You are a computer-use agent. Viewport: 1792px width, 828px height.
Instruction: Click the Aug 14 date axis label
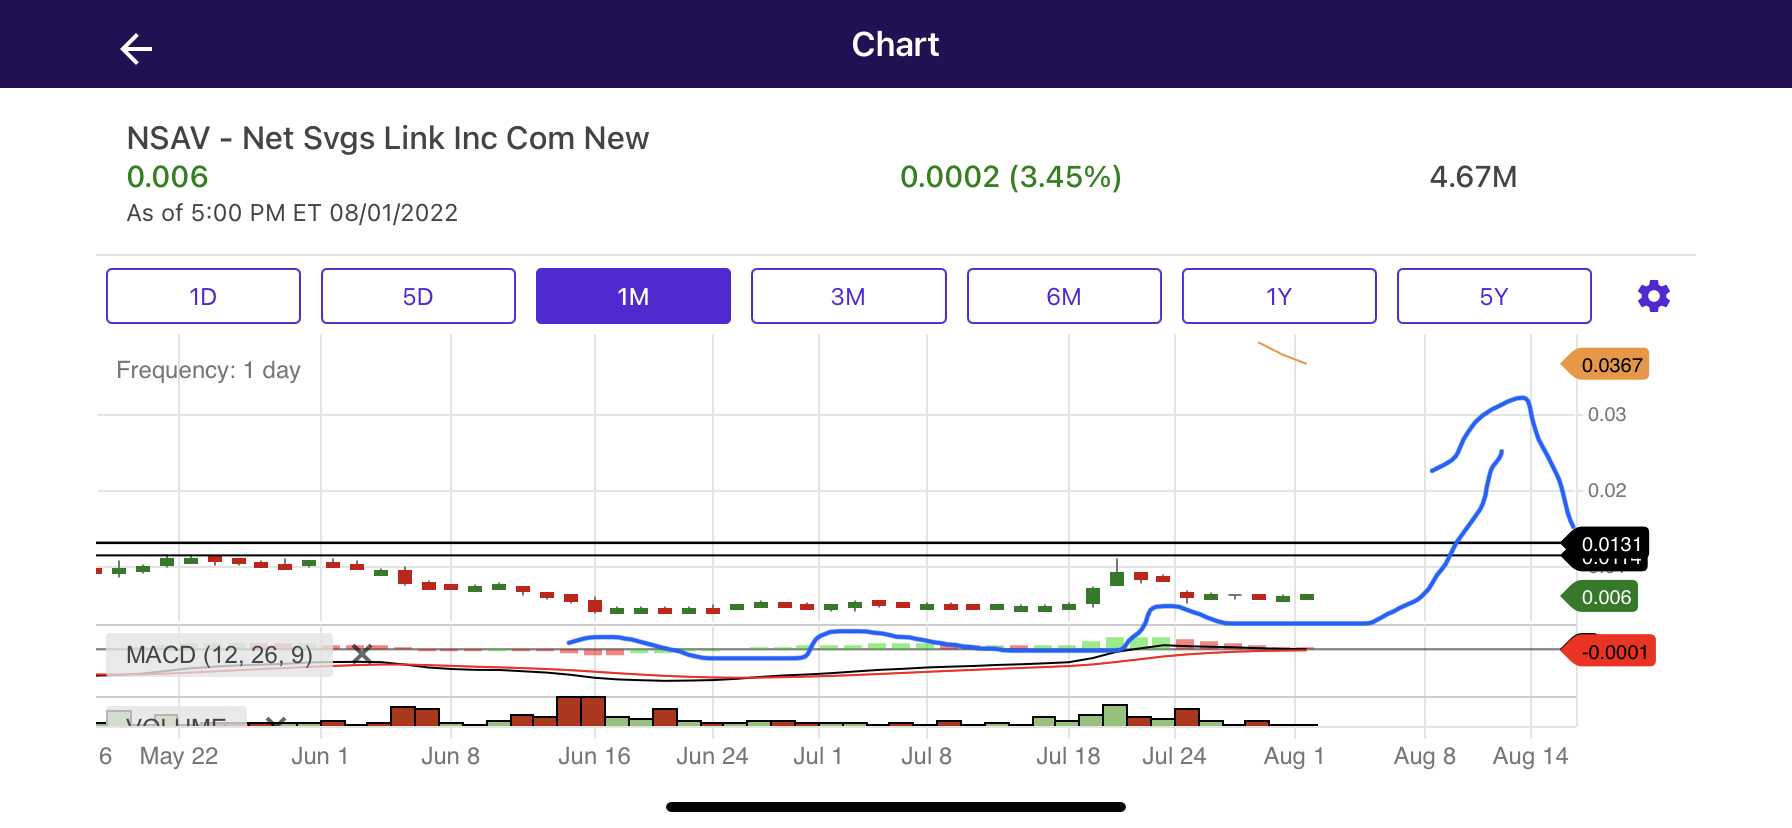click(x=1530, y=756)
